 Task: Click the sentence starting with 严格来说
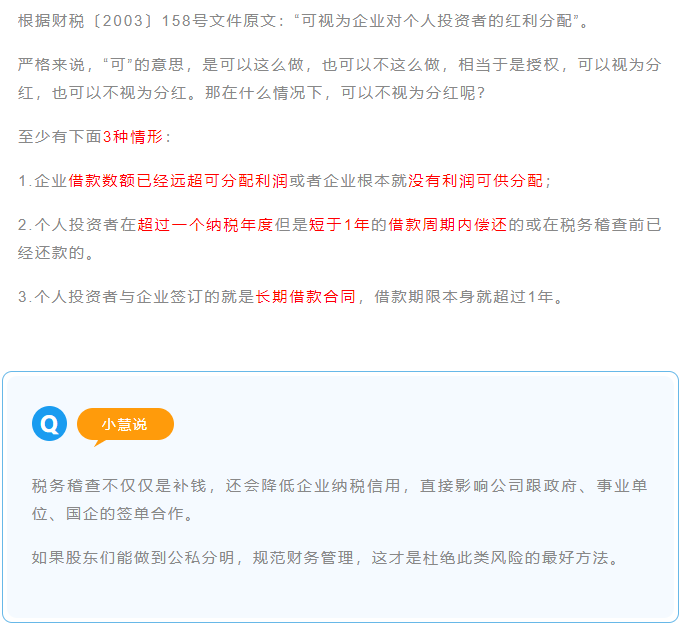click(x=340, y=66)
